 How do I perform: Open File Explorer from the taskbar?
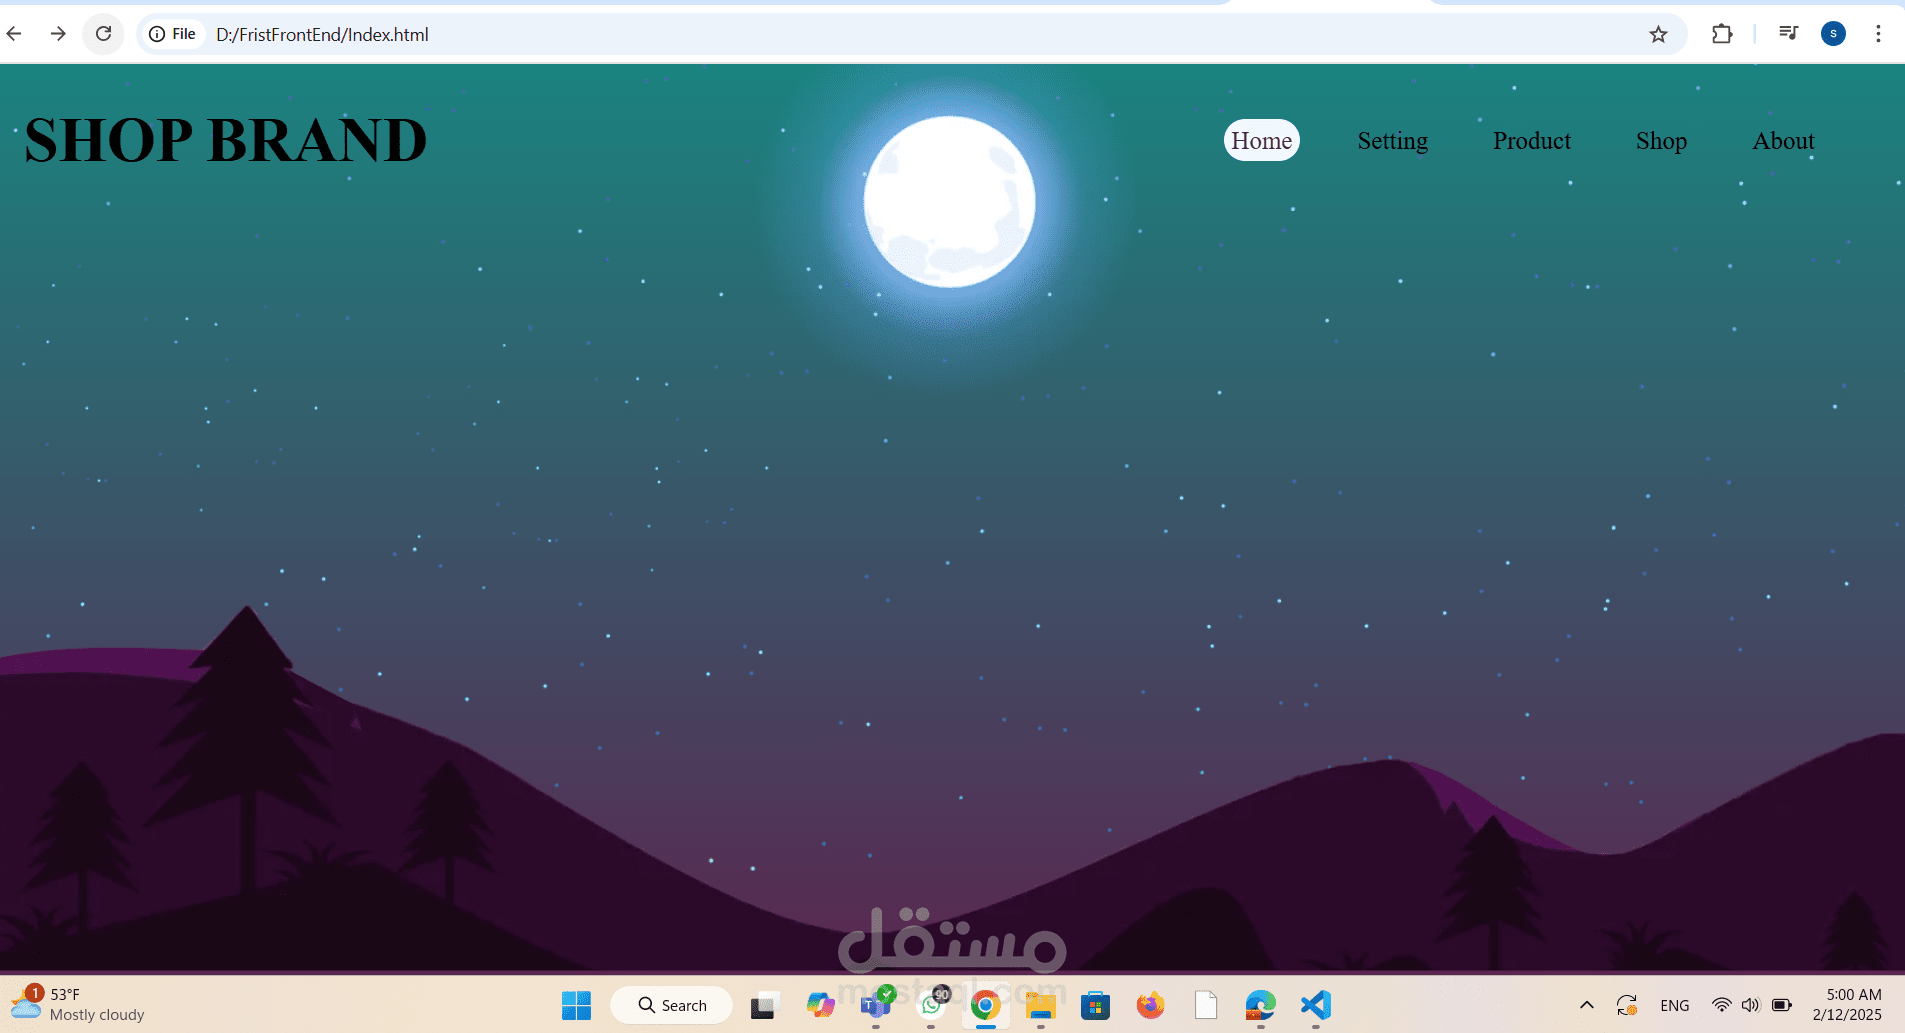coord(1040,1005)
